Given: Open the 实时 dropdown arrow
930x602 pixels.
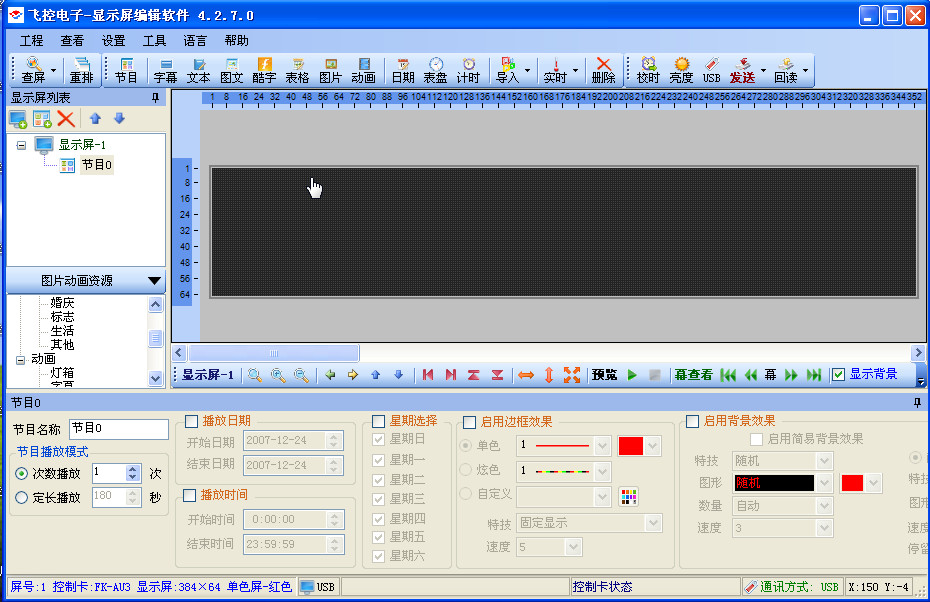Looking at the screenshot, I should pyautogui.click(x=575, y=70).
